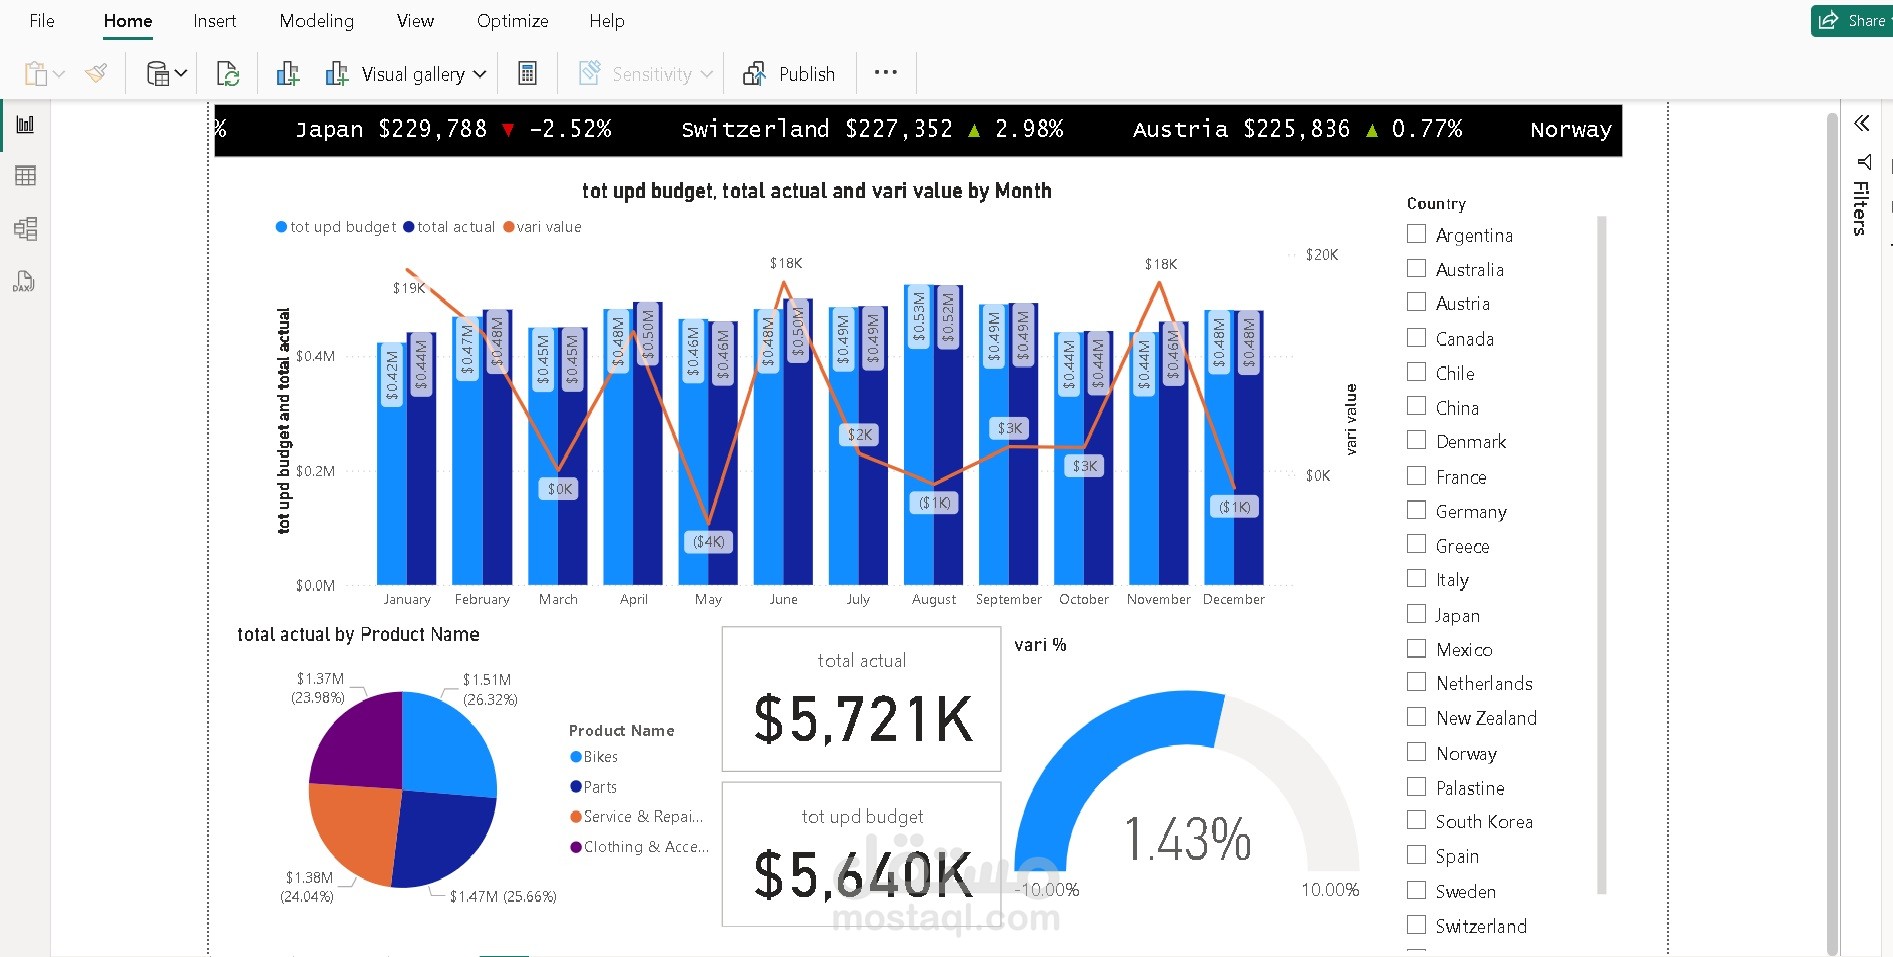Click the Filters funnel icon

[x=1864, y=161]
